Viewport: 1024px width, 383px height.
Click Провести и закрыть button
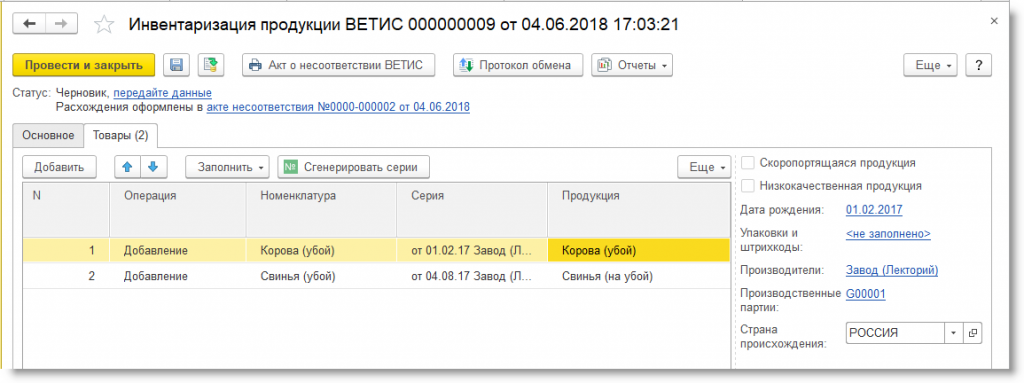tap(84, 65)
